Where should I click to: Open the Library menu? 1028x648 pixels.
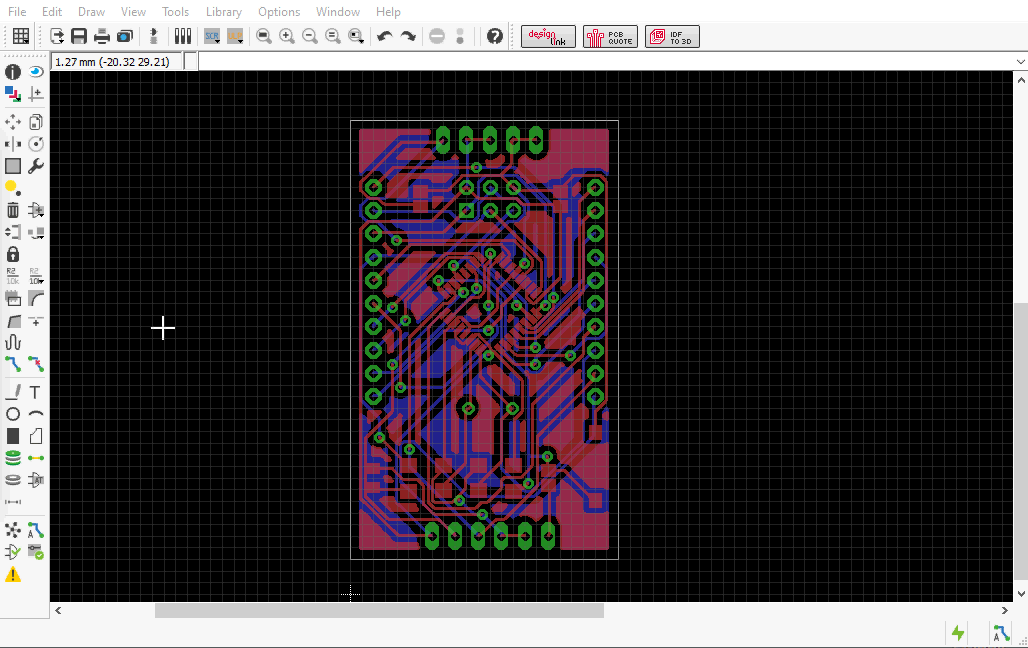click(x=223, y=11)
